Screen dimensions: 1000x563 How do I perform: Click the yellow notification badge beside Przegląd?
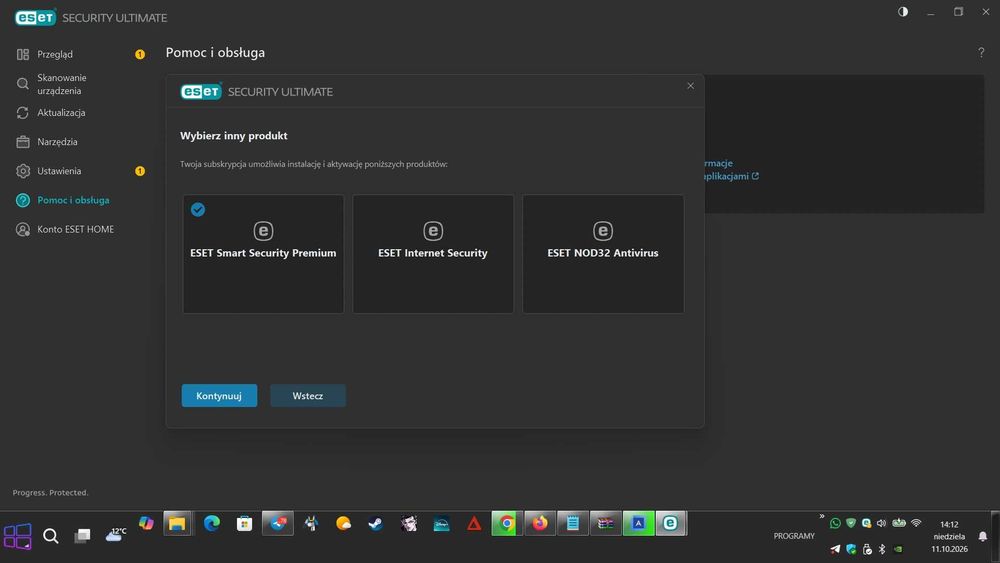140,54
